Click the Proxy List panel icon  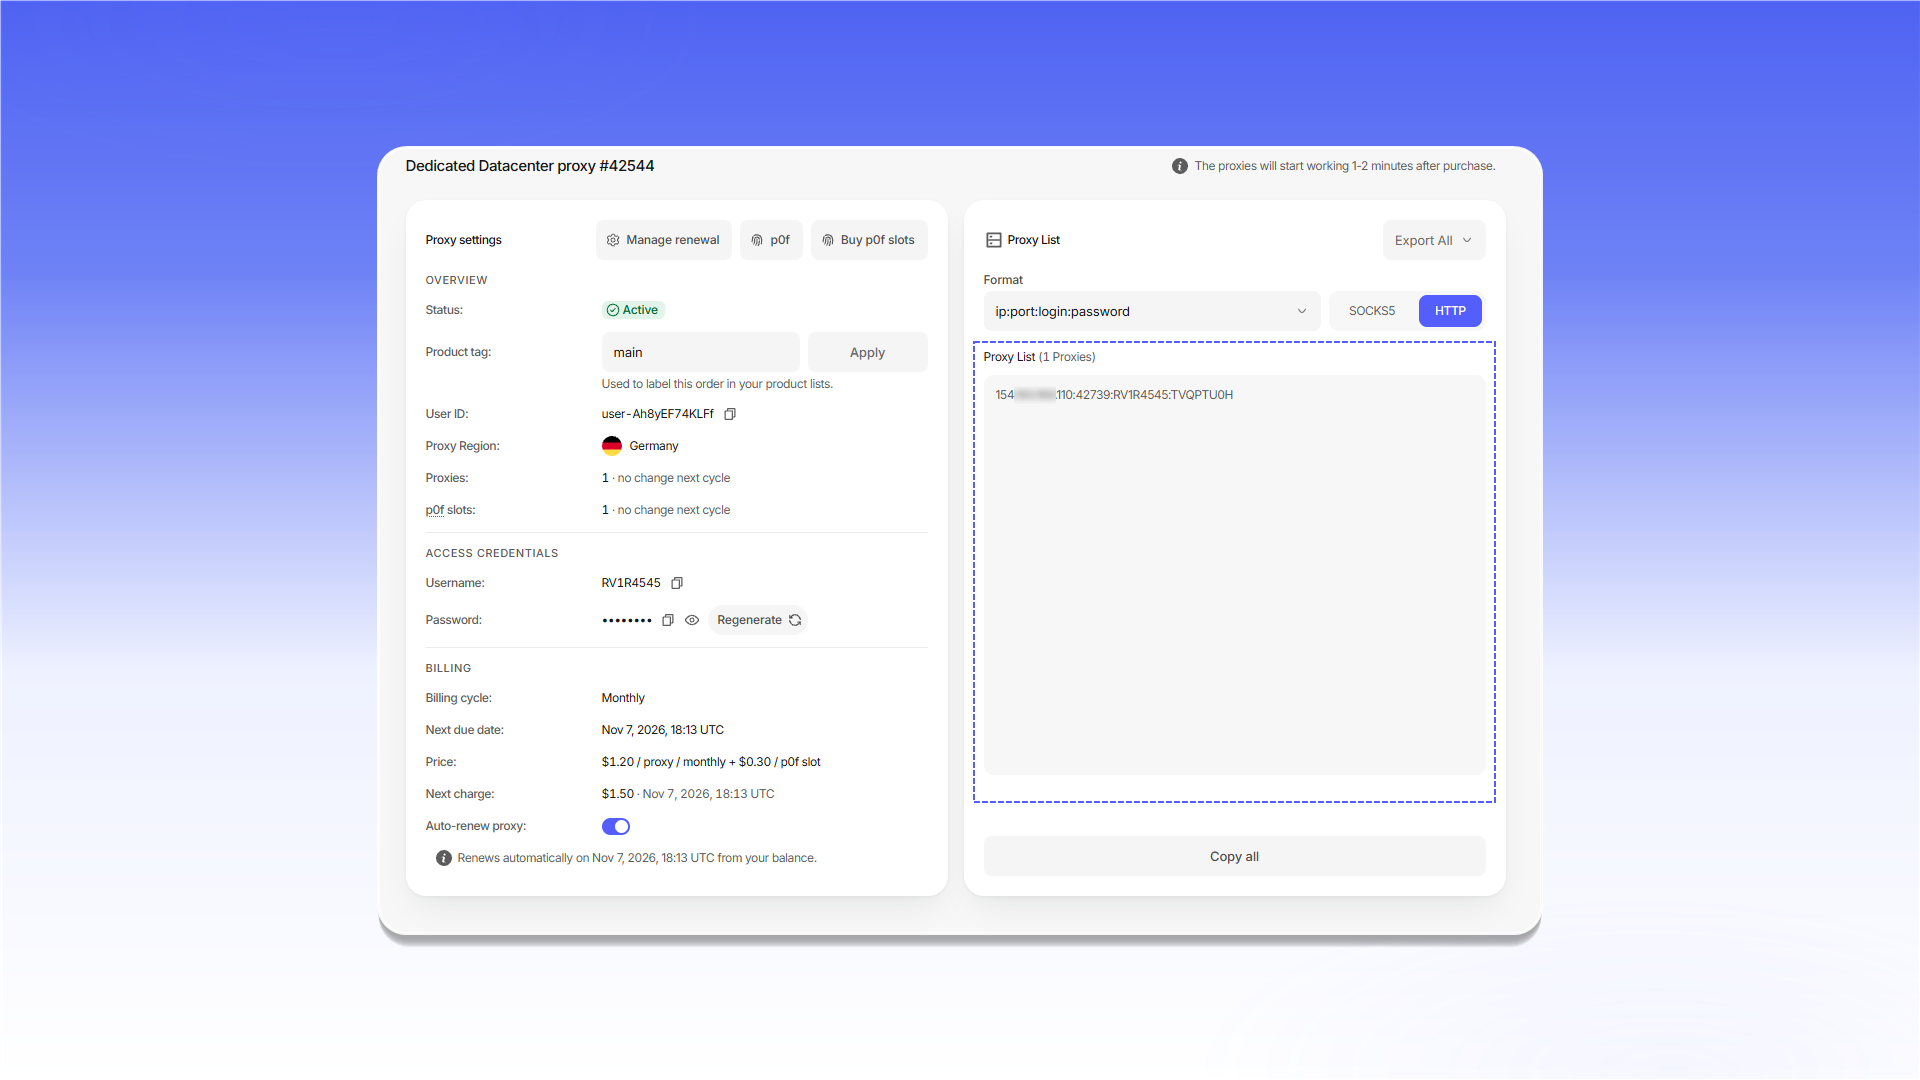[994, 240]
